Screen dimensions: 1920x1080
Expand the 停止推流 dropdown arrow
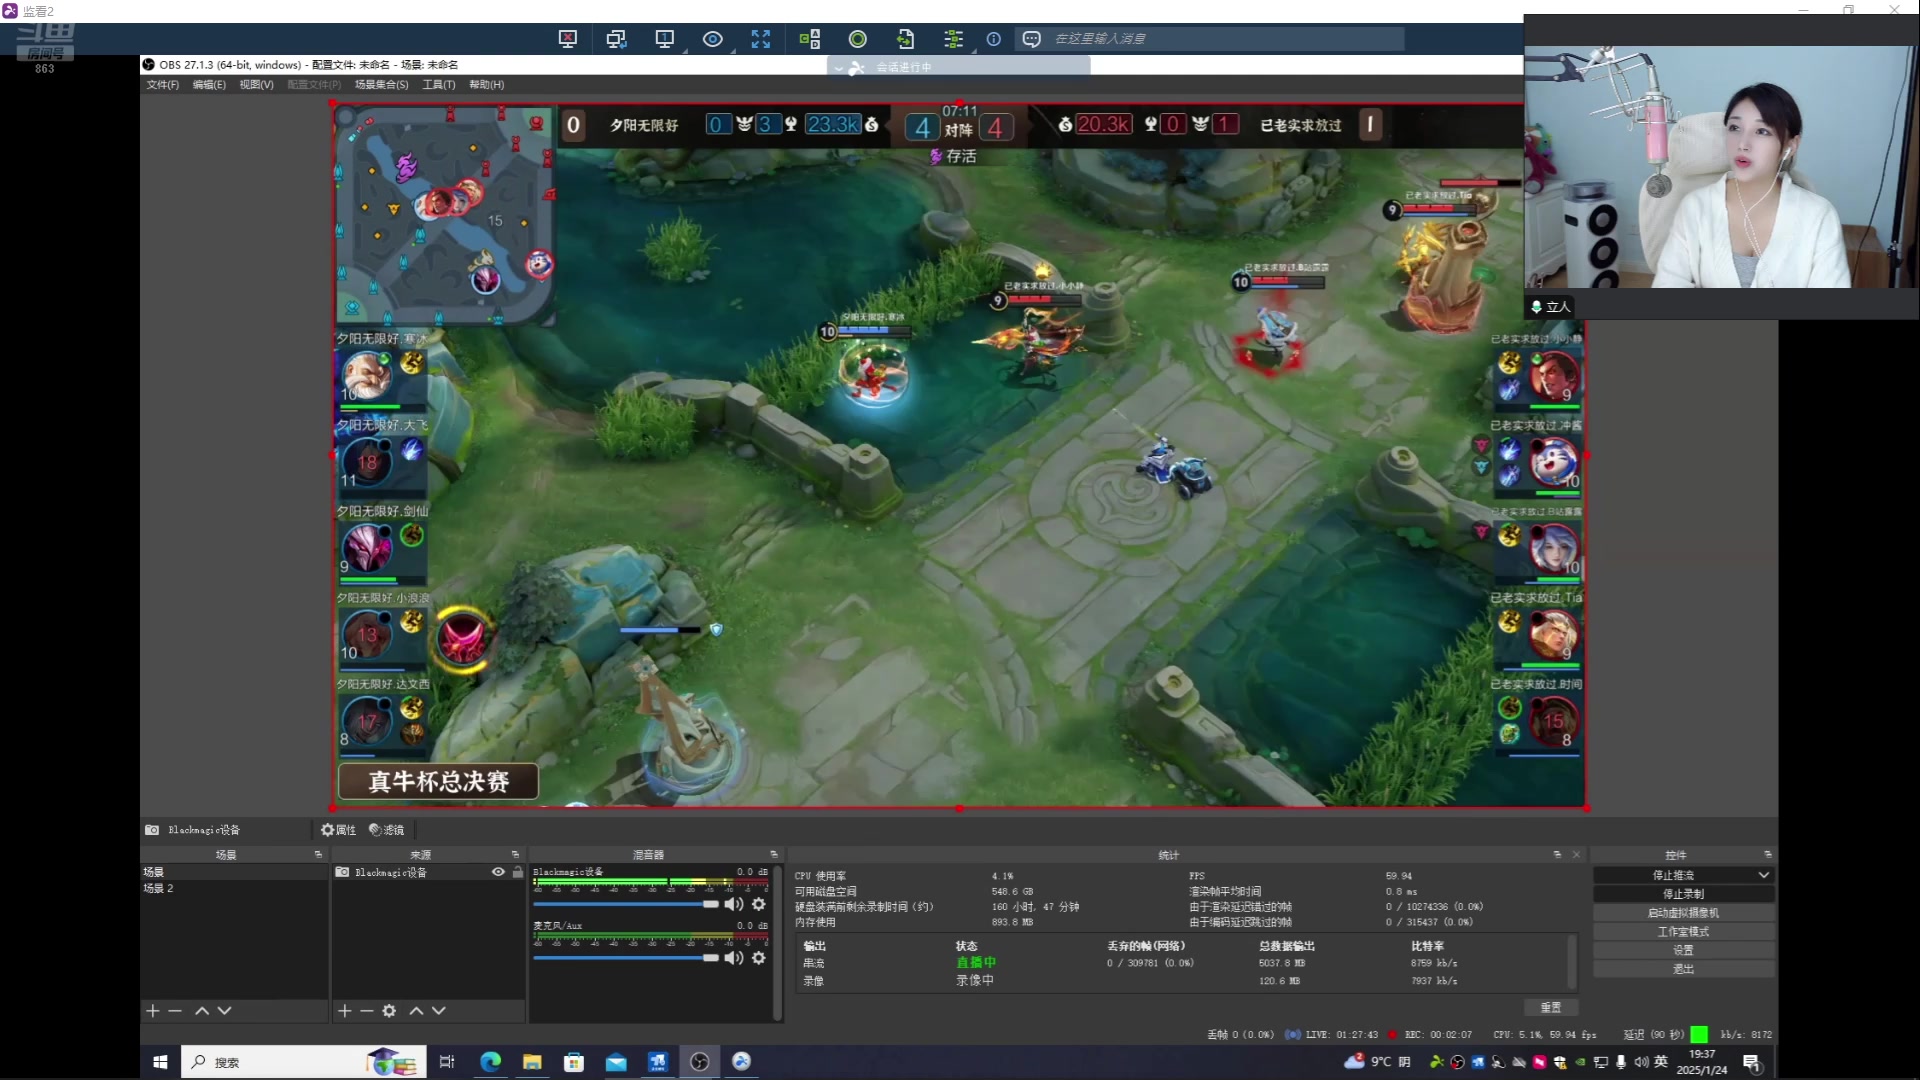pos(1763,876)
